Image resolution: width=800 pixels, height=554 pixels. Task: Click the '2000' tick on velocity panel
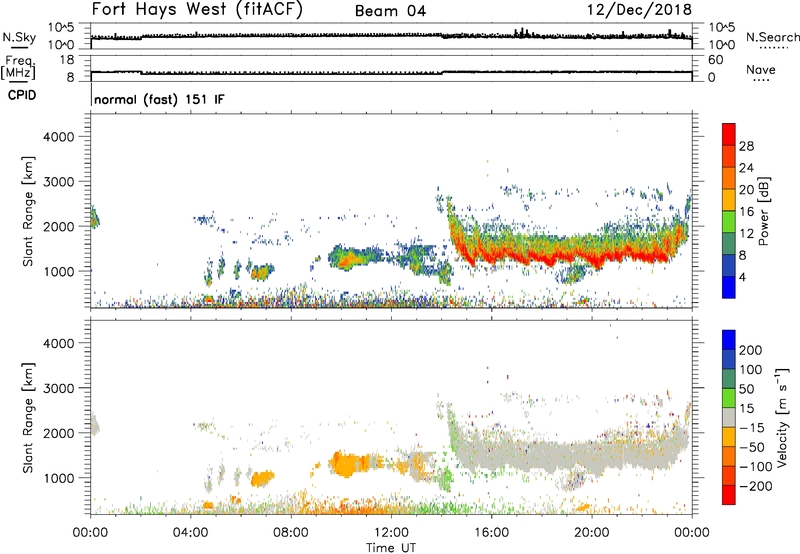(58, 433)
